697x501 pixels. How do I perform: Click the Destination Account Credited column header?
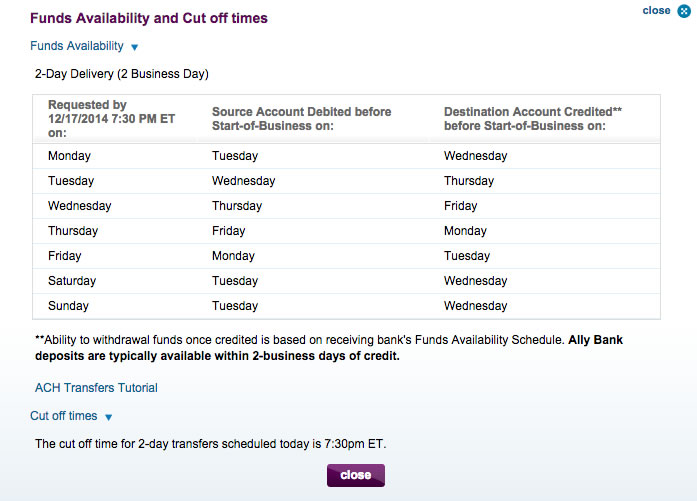tap(533, 119)
